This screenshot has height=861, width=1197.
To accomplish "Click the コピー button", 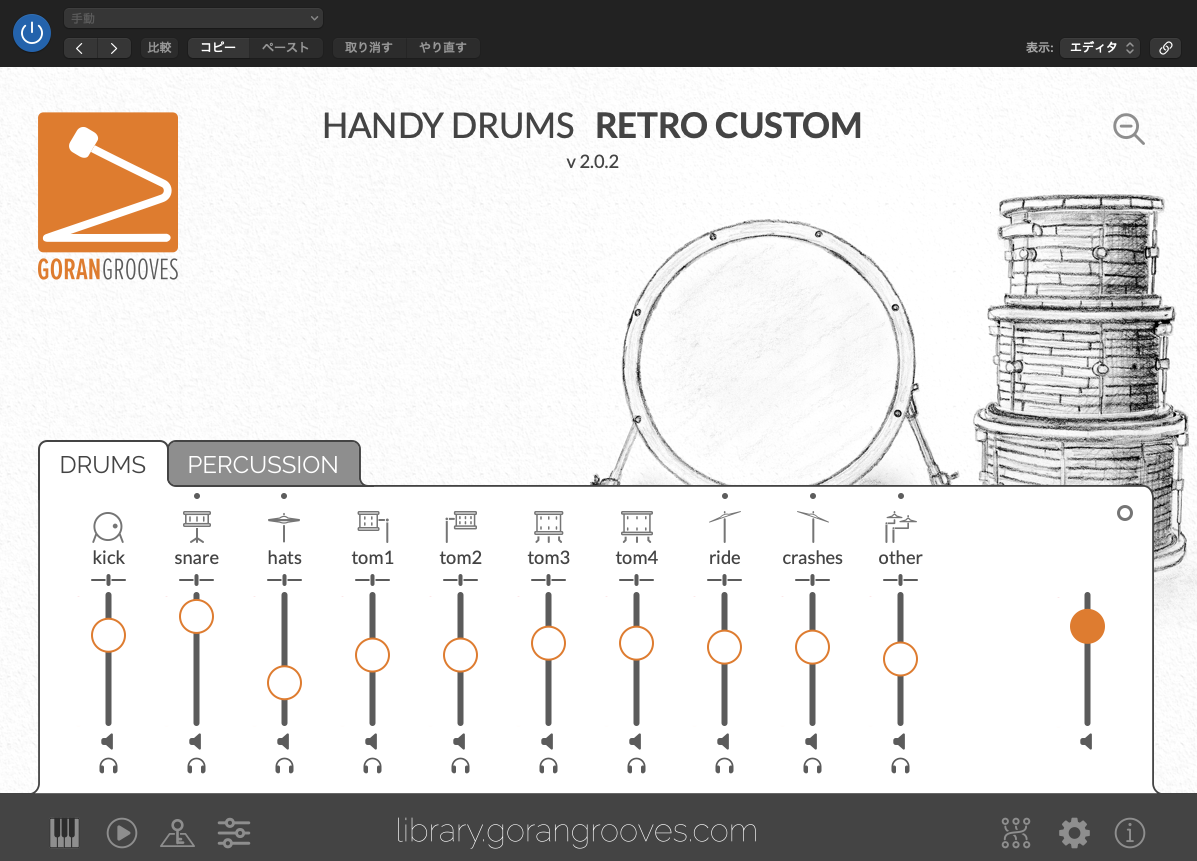I will [x=218, y=47].
